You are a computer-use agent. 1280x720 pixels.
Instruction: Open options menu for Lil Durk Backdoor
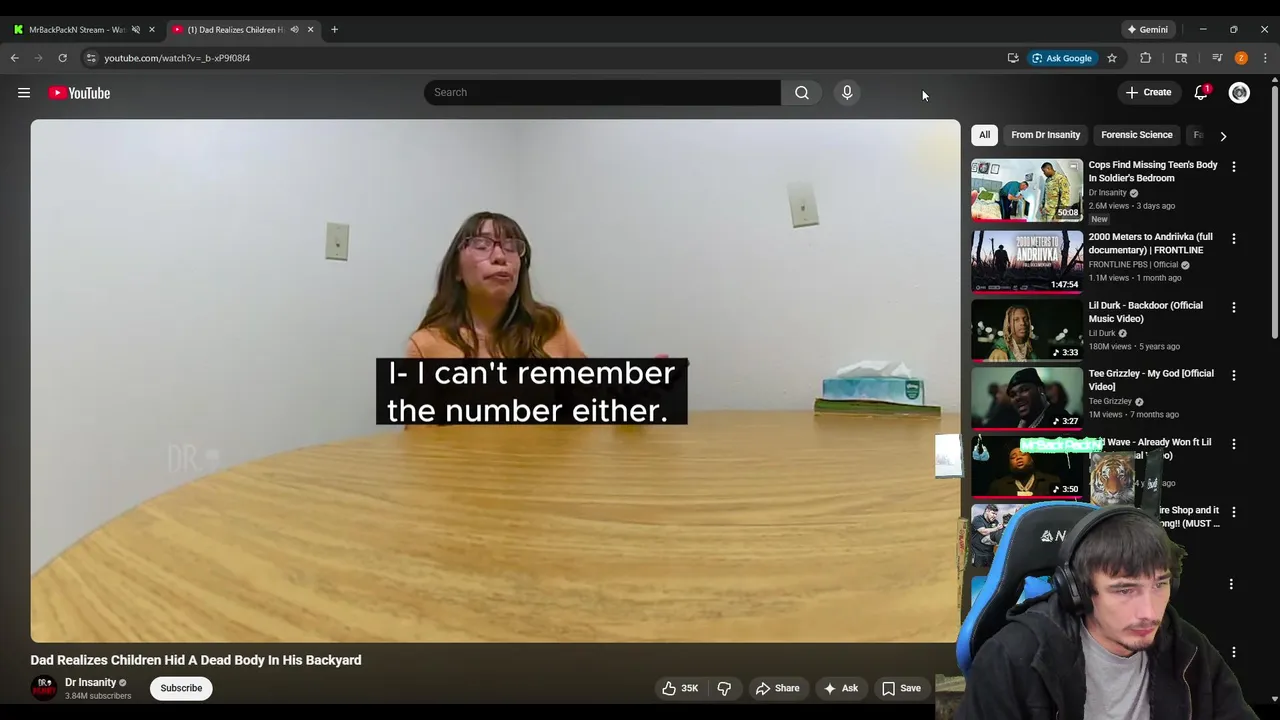pyautogui.click(x=1233, y=307)
